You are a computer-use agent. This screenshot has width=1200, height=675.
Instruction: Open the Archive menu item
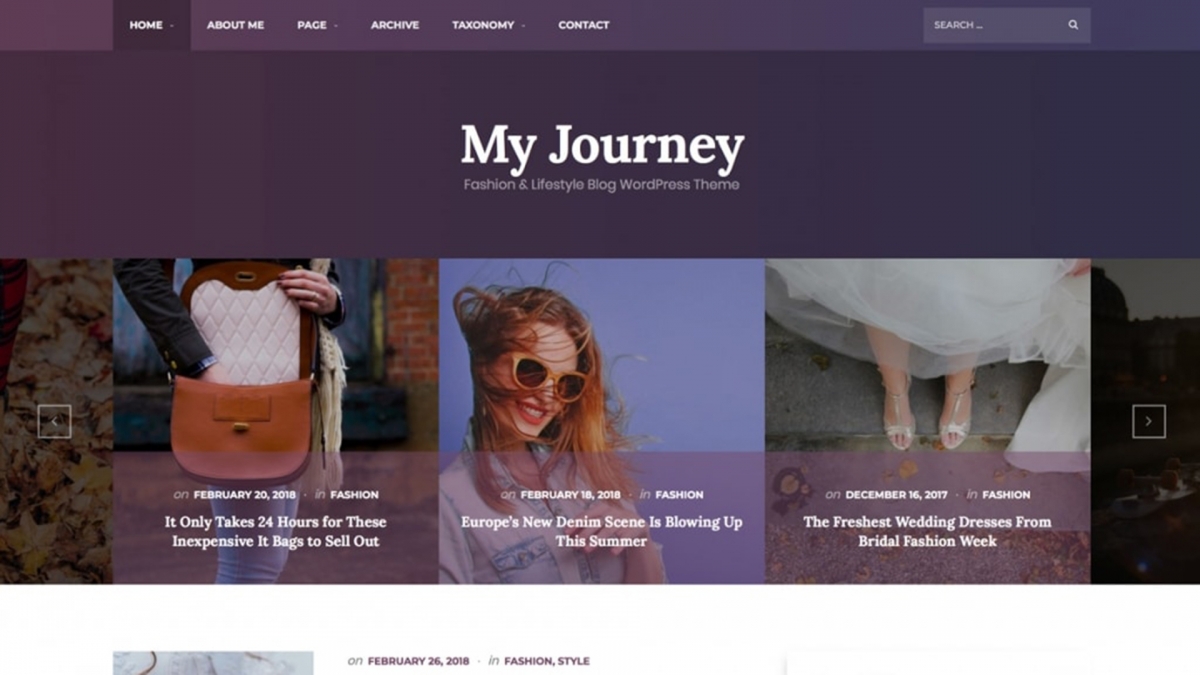tap(395, 25)
